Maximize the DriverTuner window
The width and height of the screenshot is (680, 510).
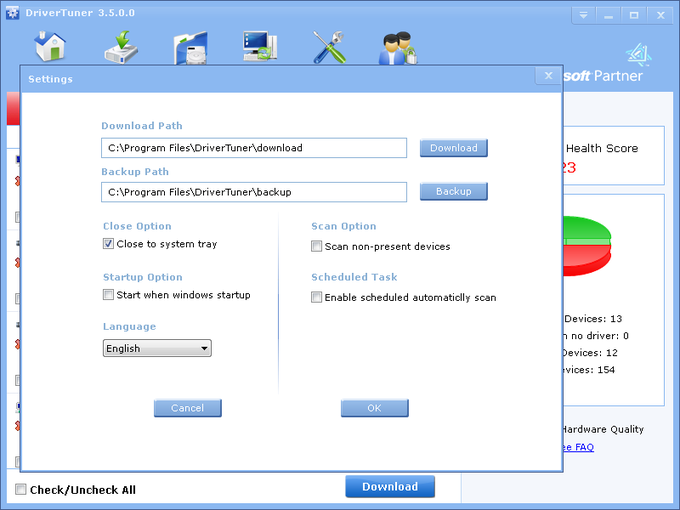[x=634, y=16]
